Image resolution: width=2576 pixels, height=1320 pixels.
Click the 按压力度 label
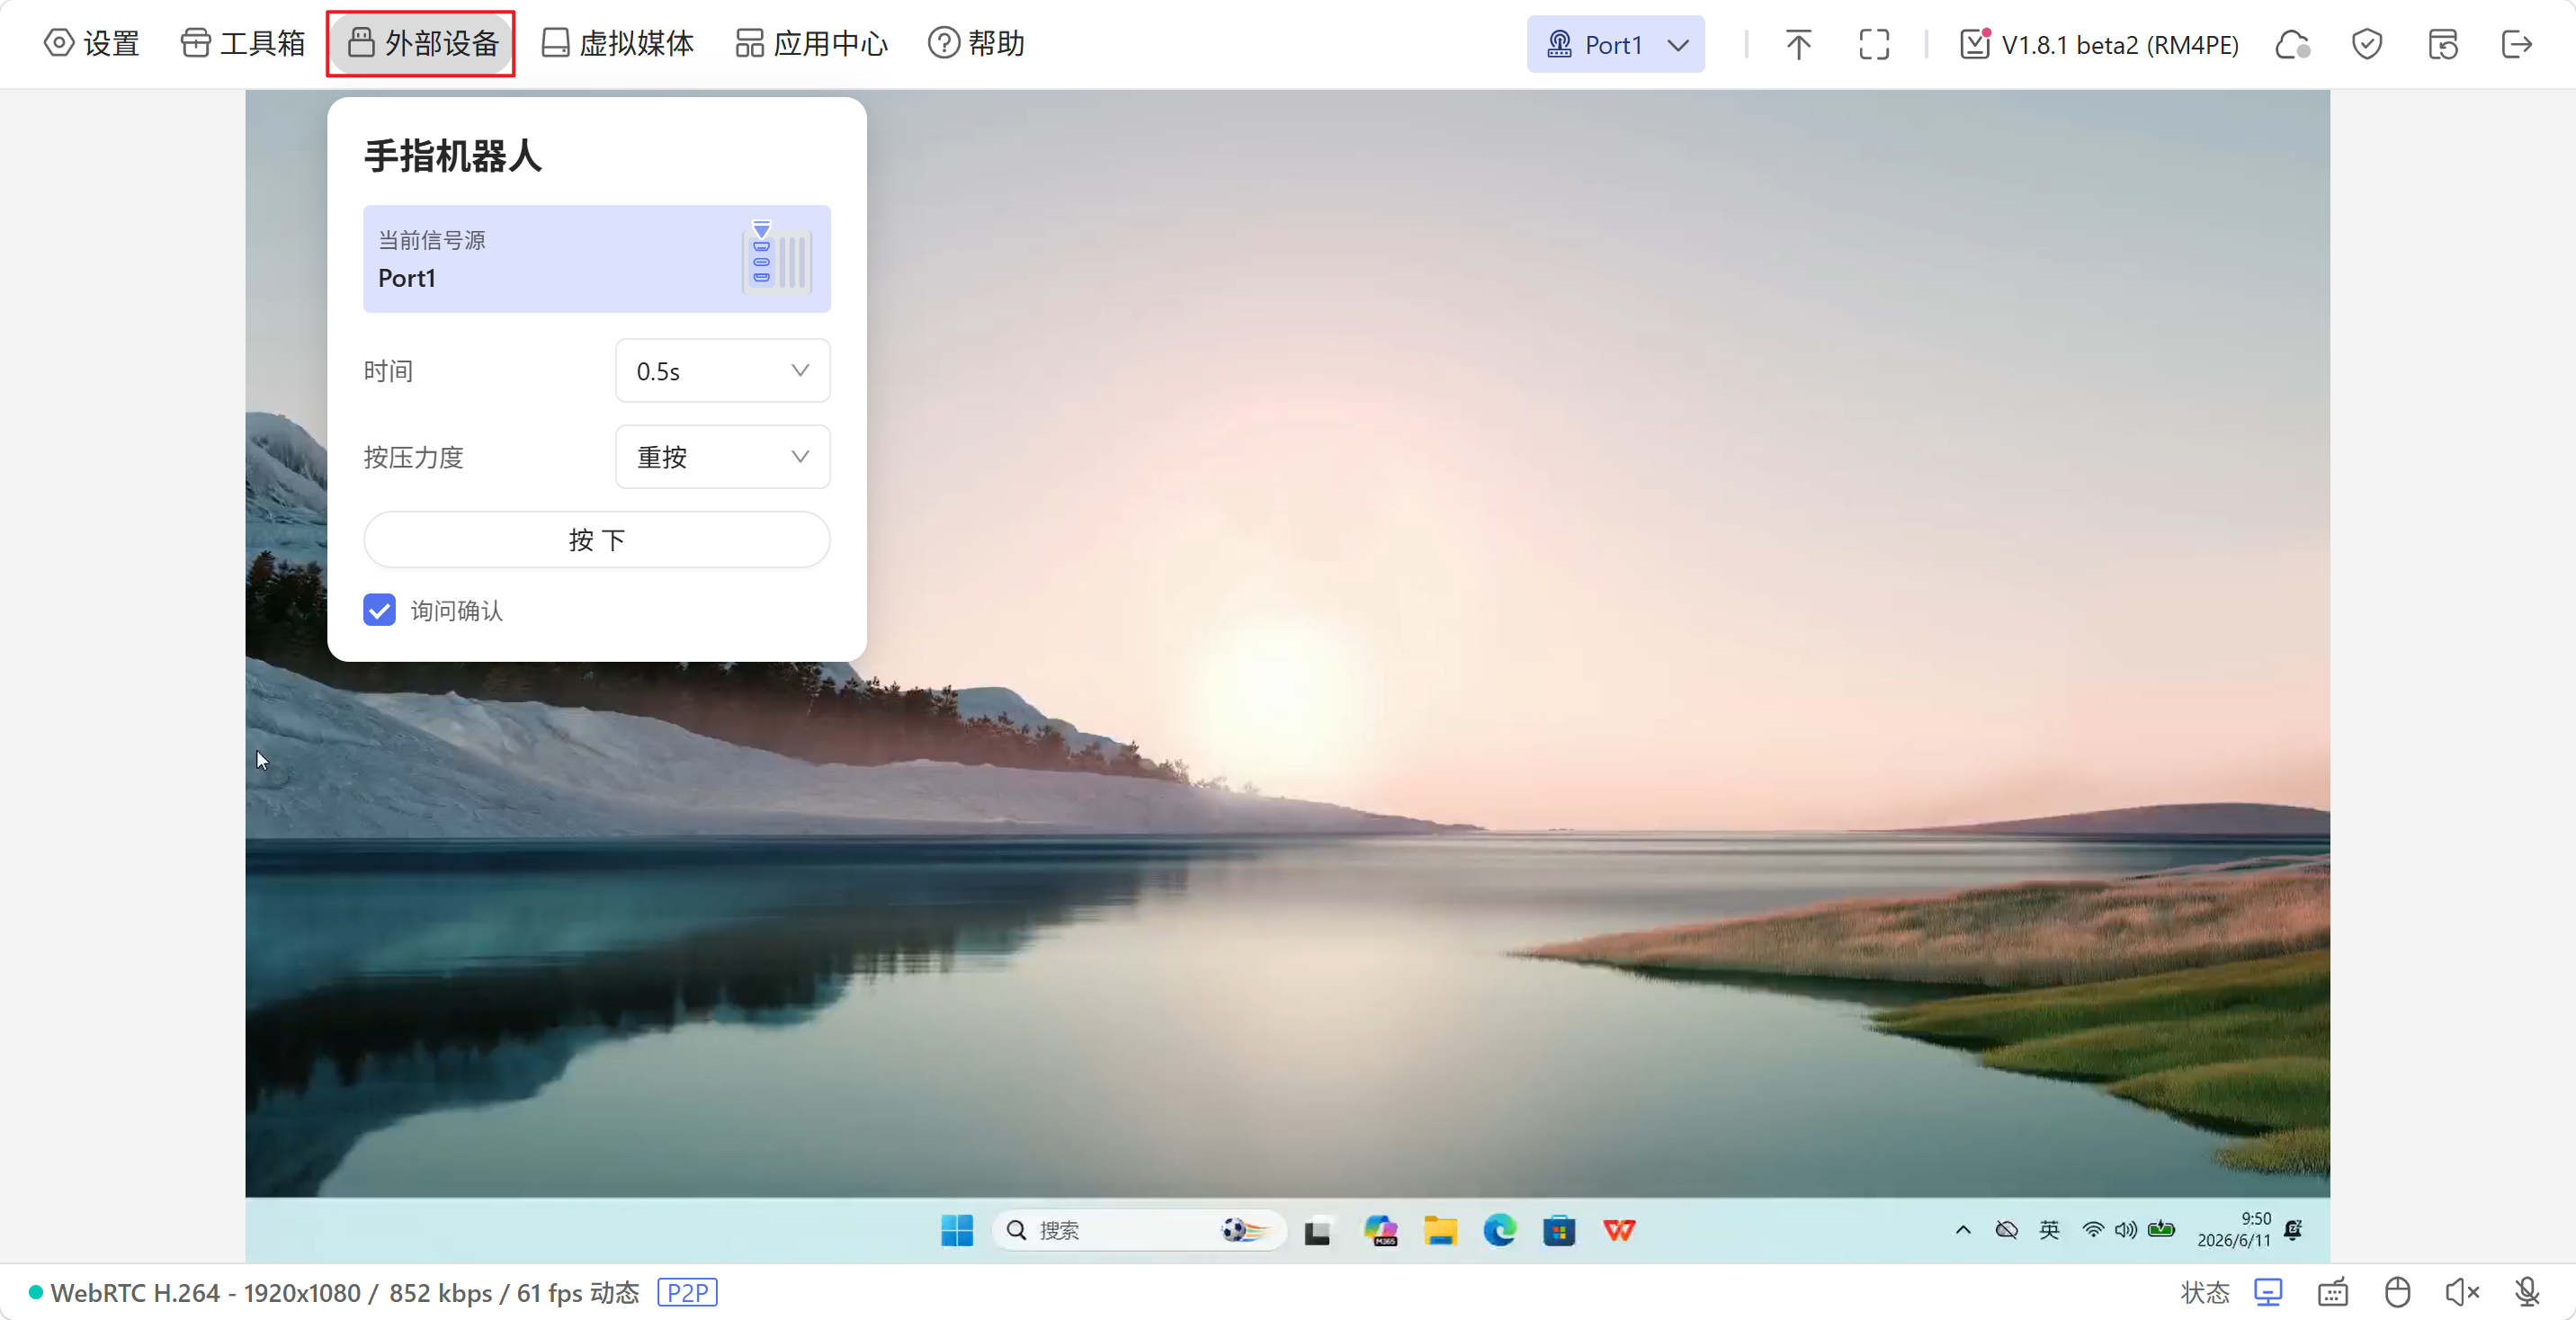pyautogui.click(x=413, y=457)
